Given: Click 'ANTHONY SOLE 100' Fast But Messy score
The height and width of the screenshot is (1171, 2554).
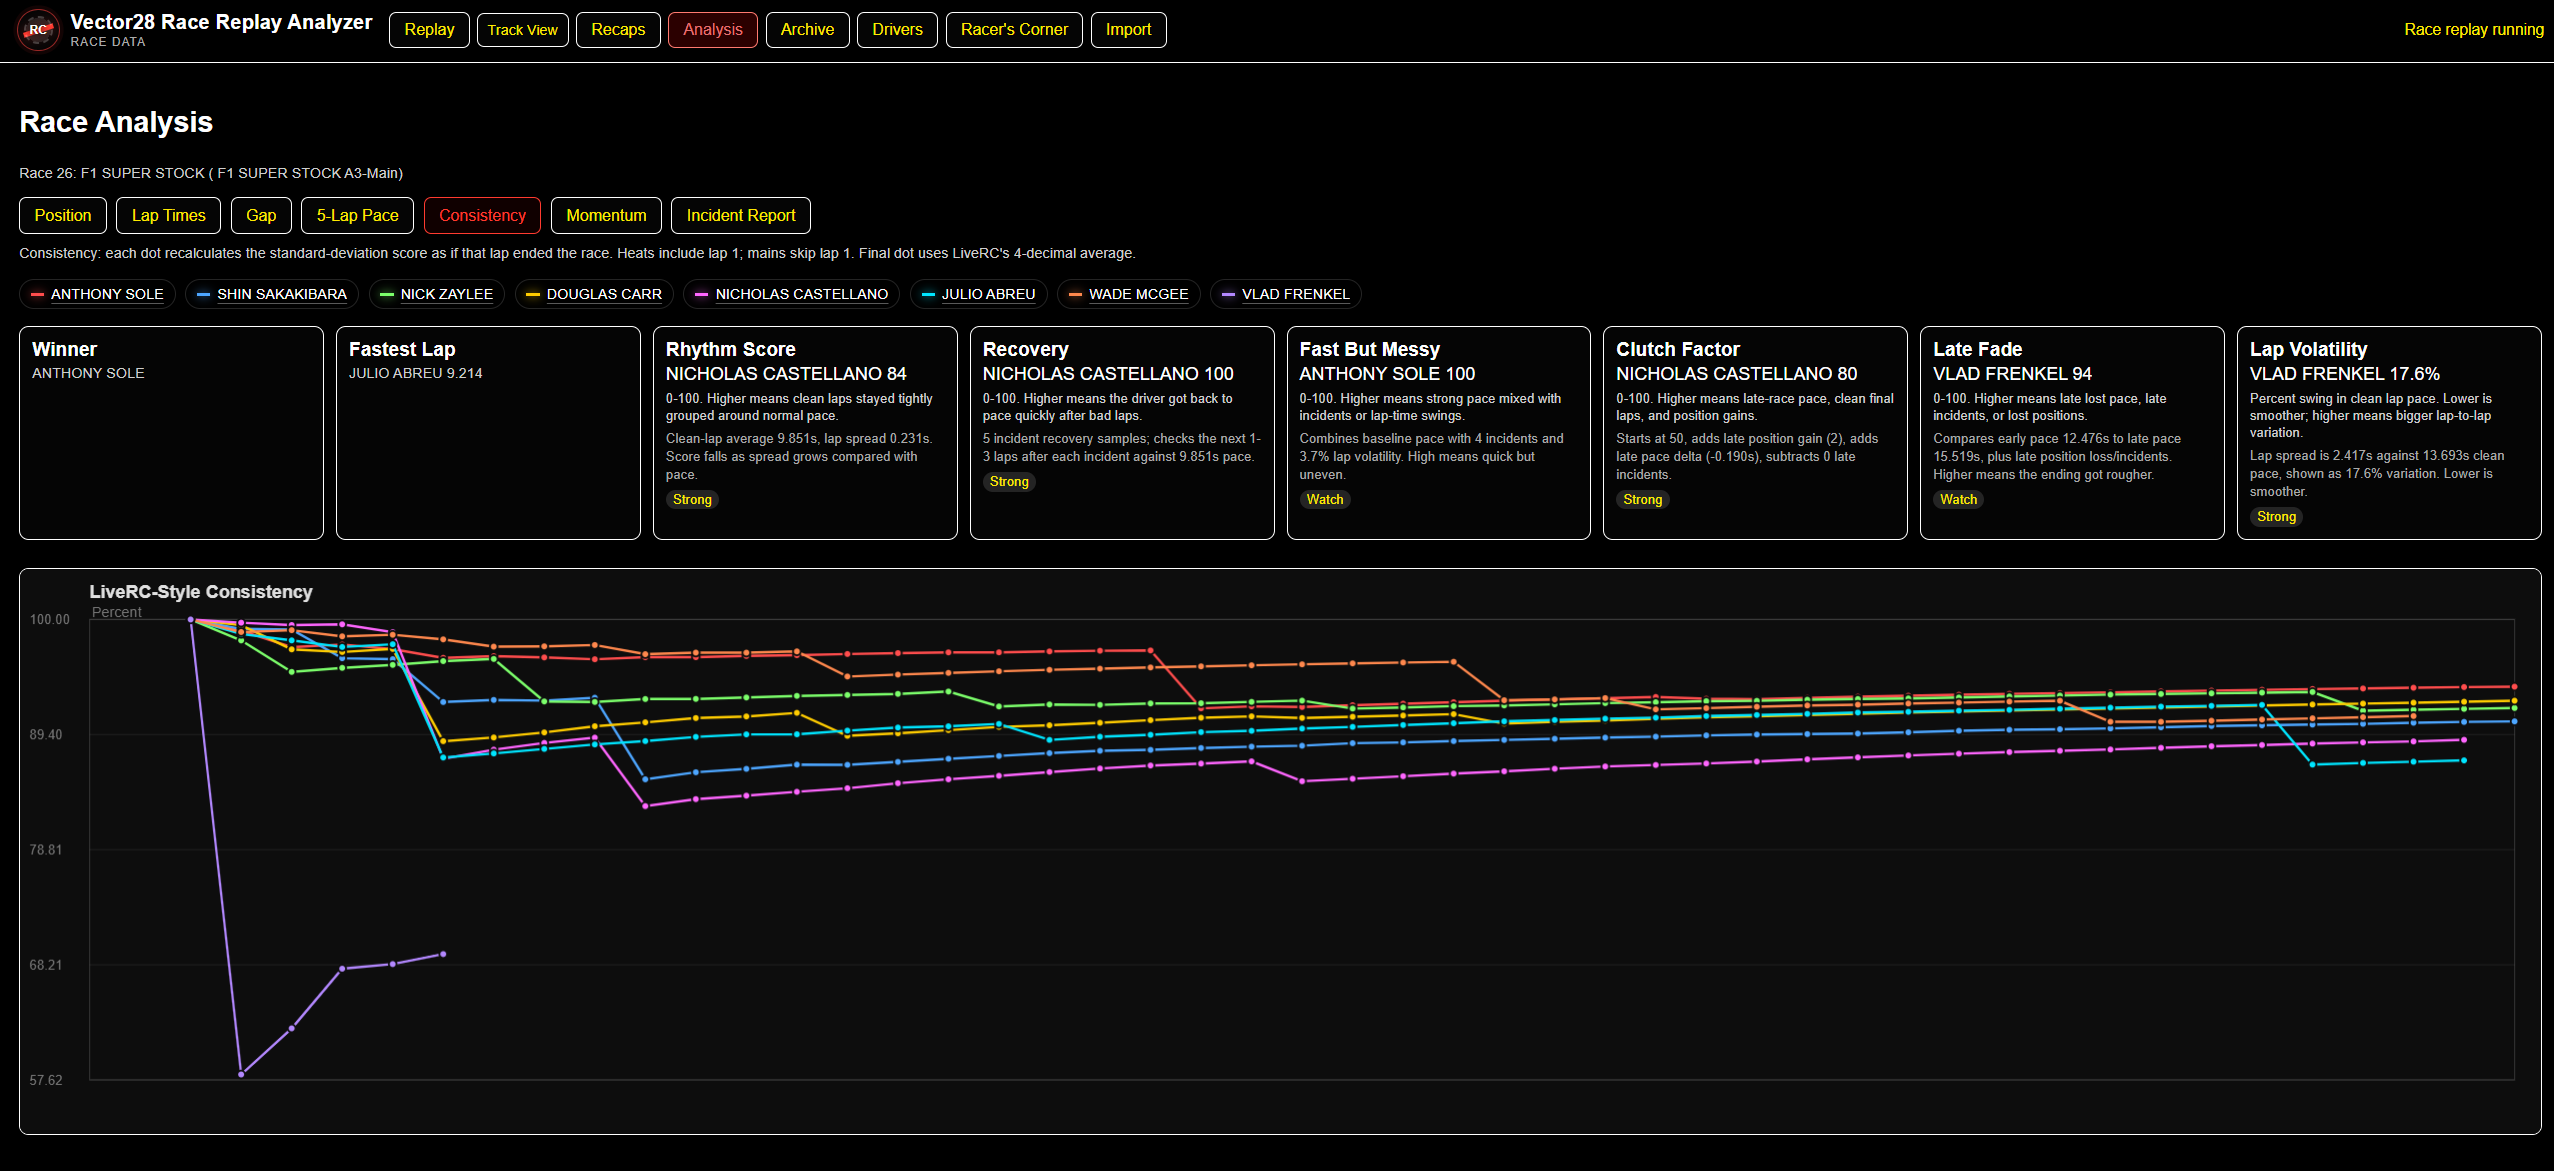Looking at the screenshot, I should [1387, 374].
